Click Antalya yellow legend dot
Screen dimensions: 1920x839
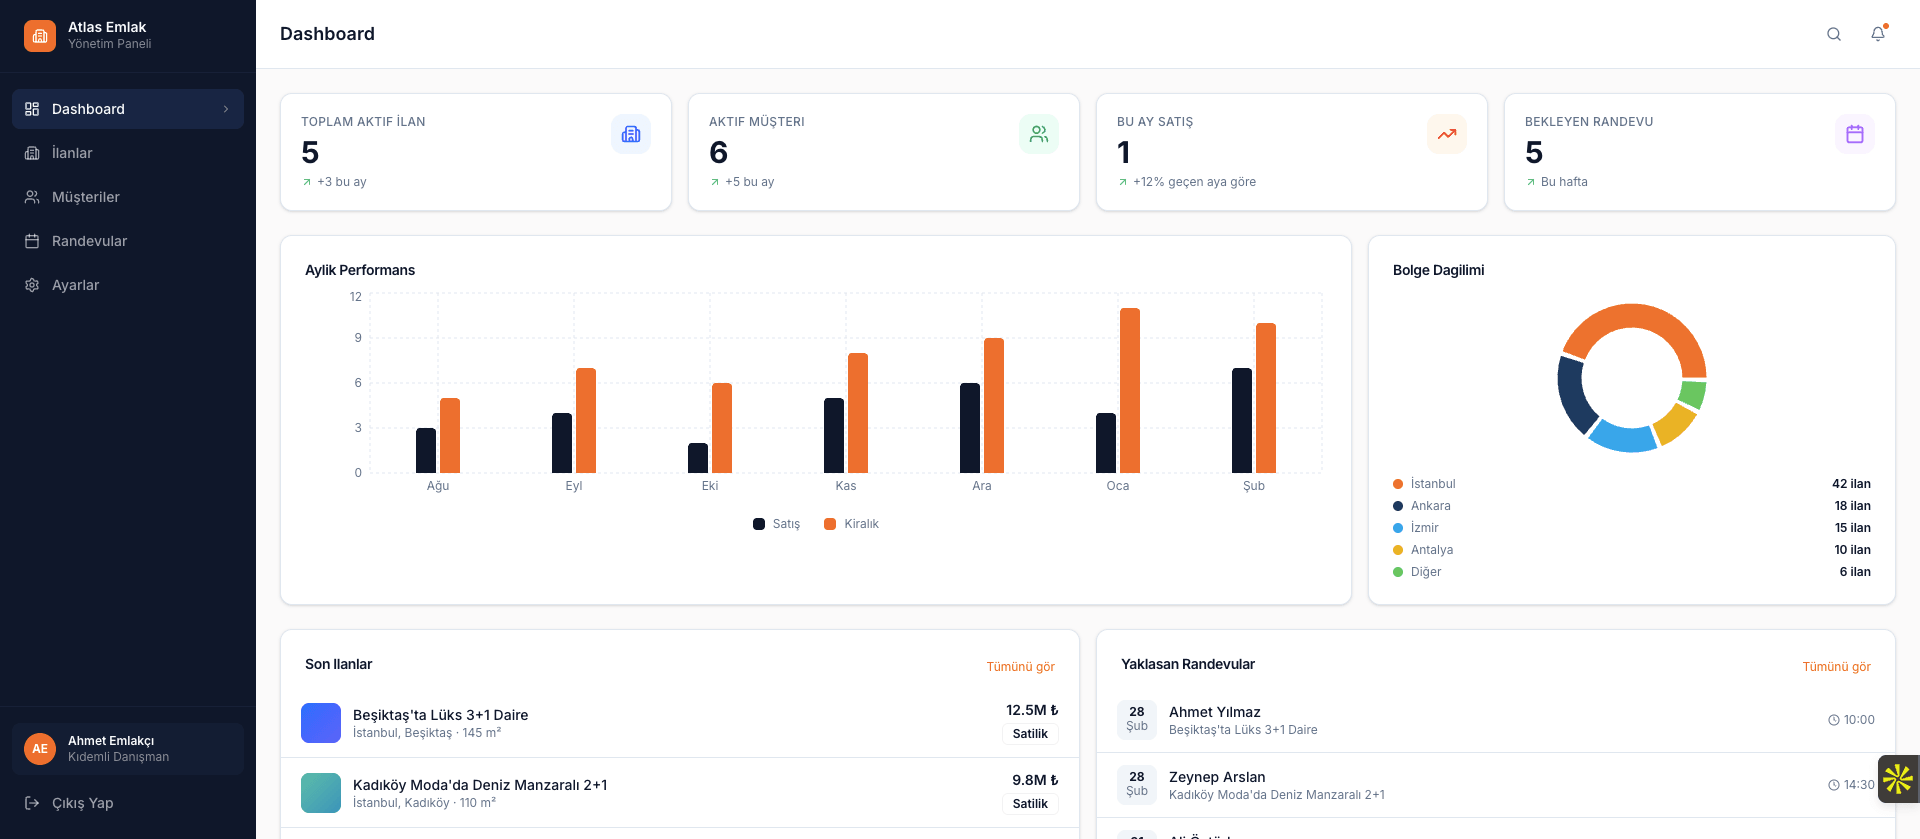coord(1398,550)
